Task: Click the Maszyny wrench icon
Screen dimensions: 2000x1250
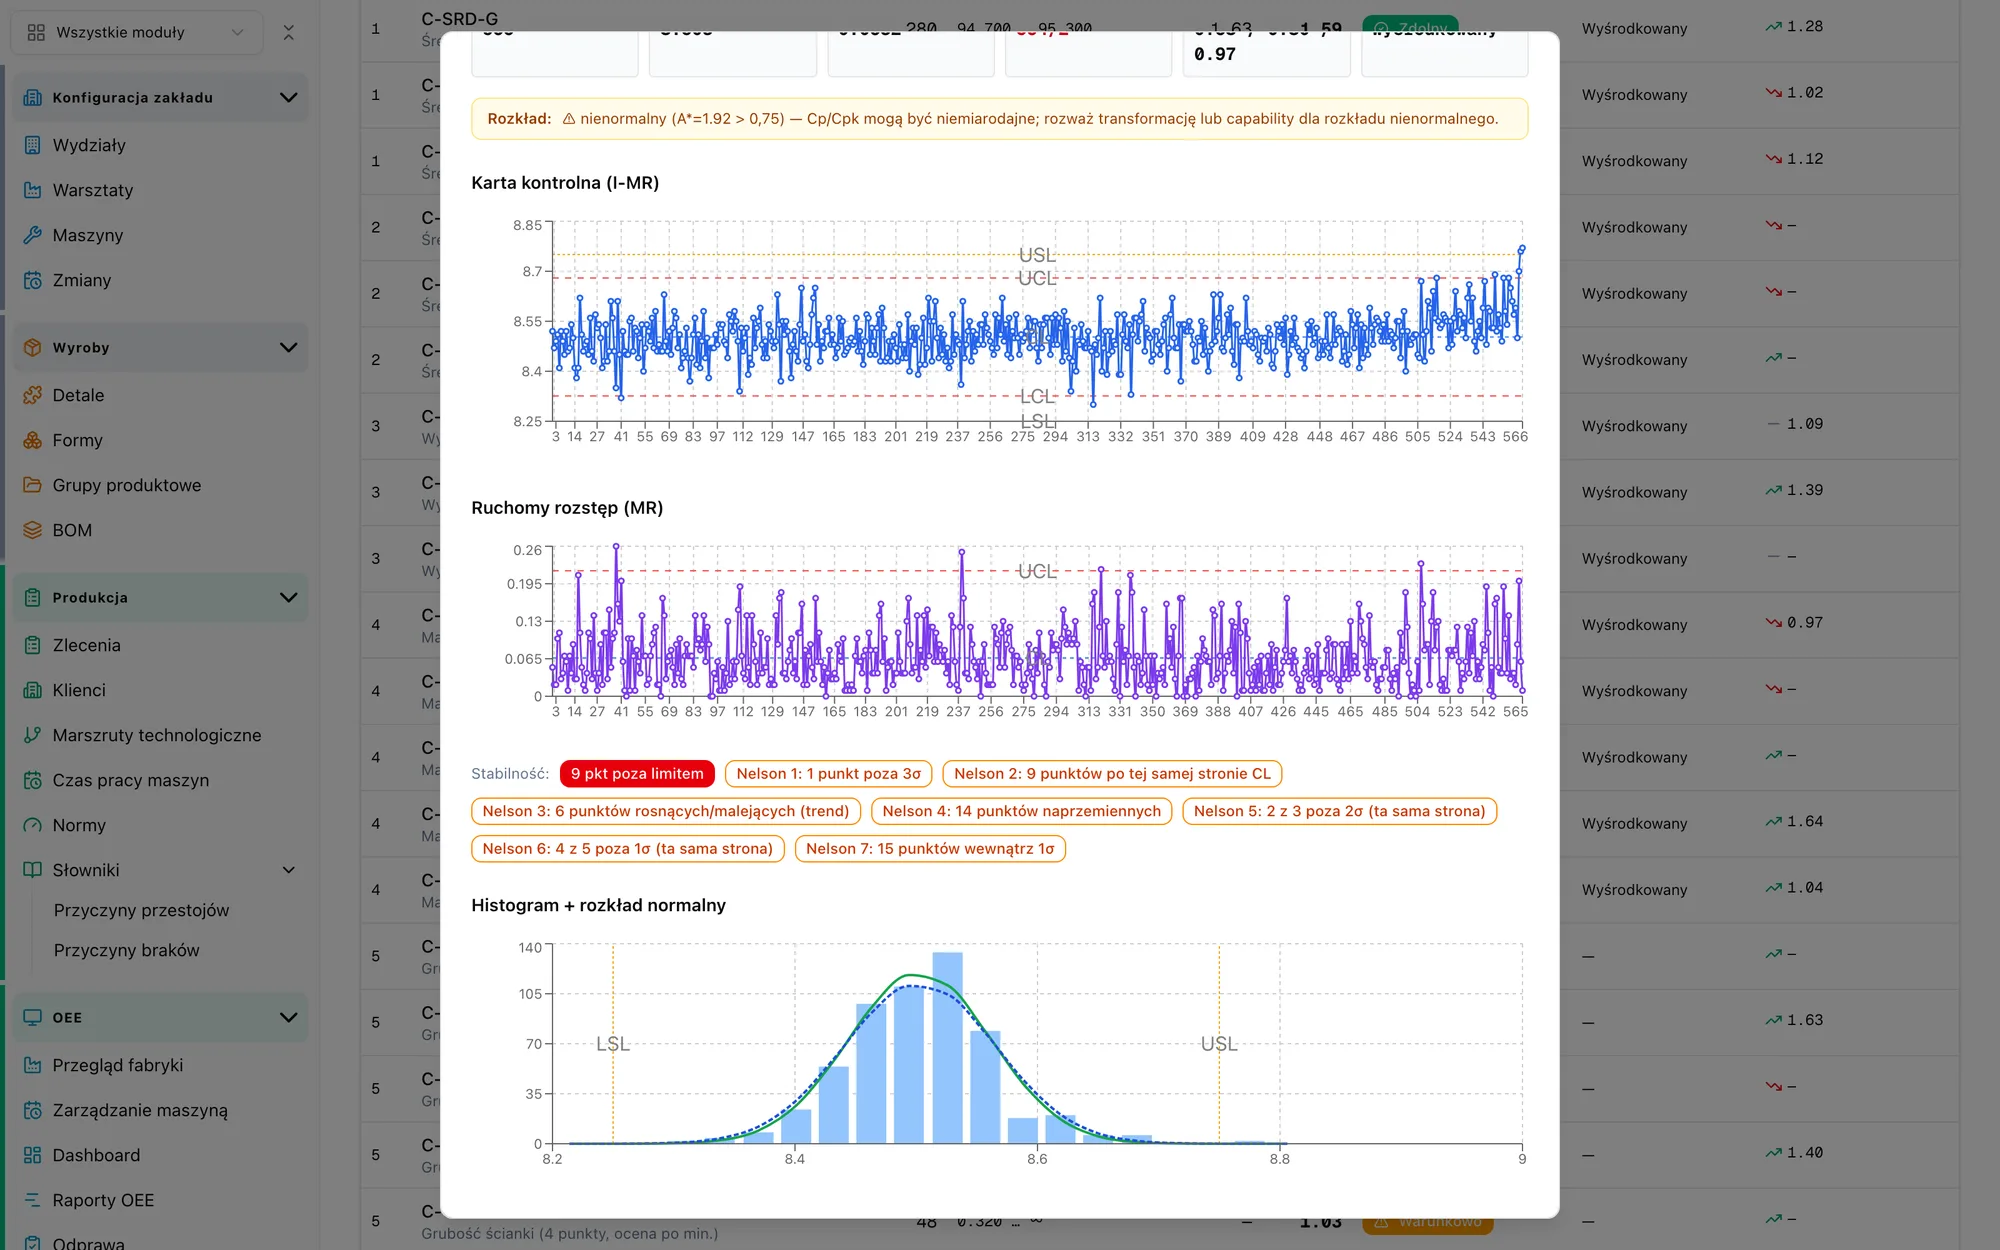Action: pos(33,235)
